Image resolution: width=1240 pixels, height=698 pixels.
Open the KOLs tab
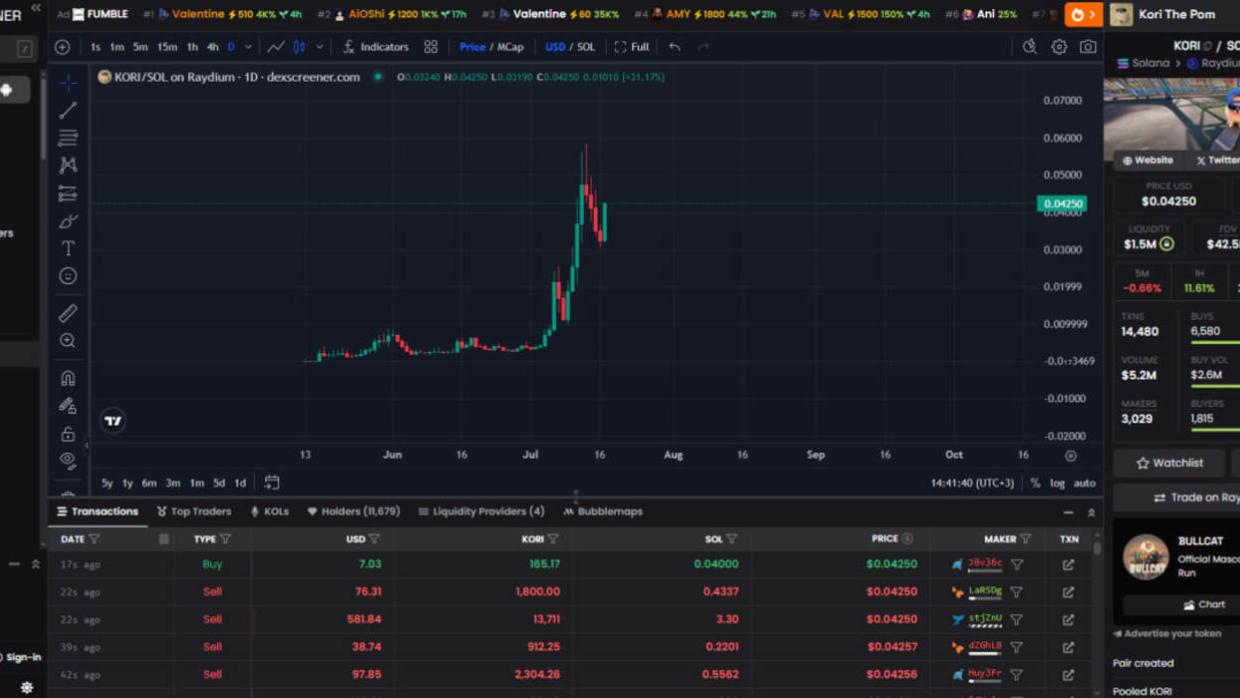pos(270,512)
